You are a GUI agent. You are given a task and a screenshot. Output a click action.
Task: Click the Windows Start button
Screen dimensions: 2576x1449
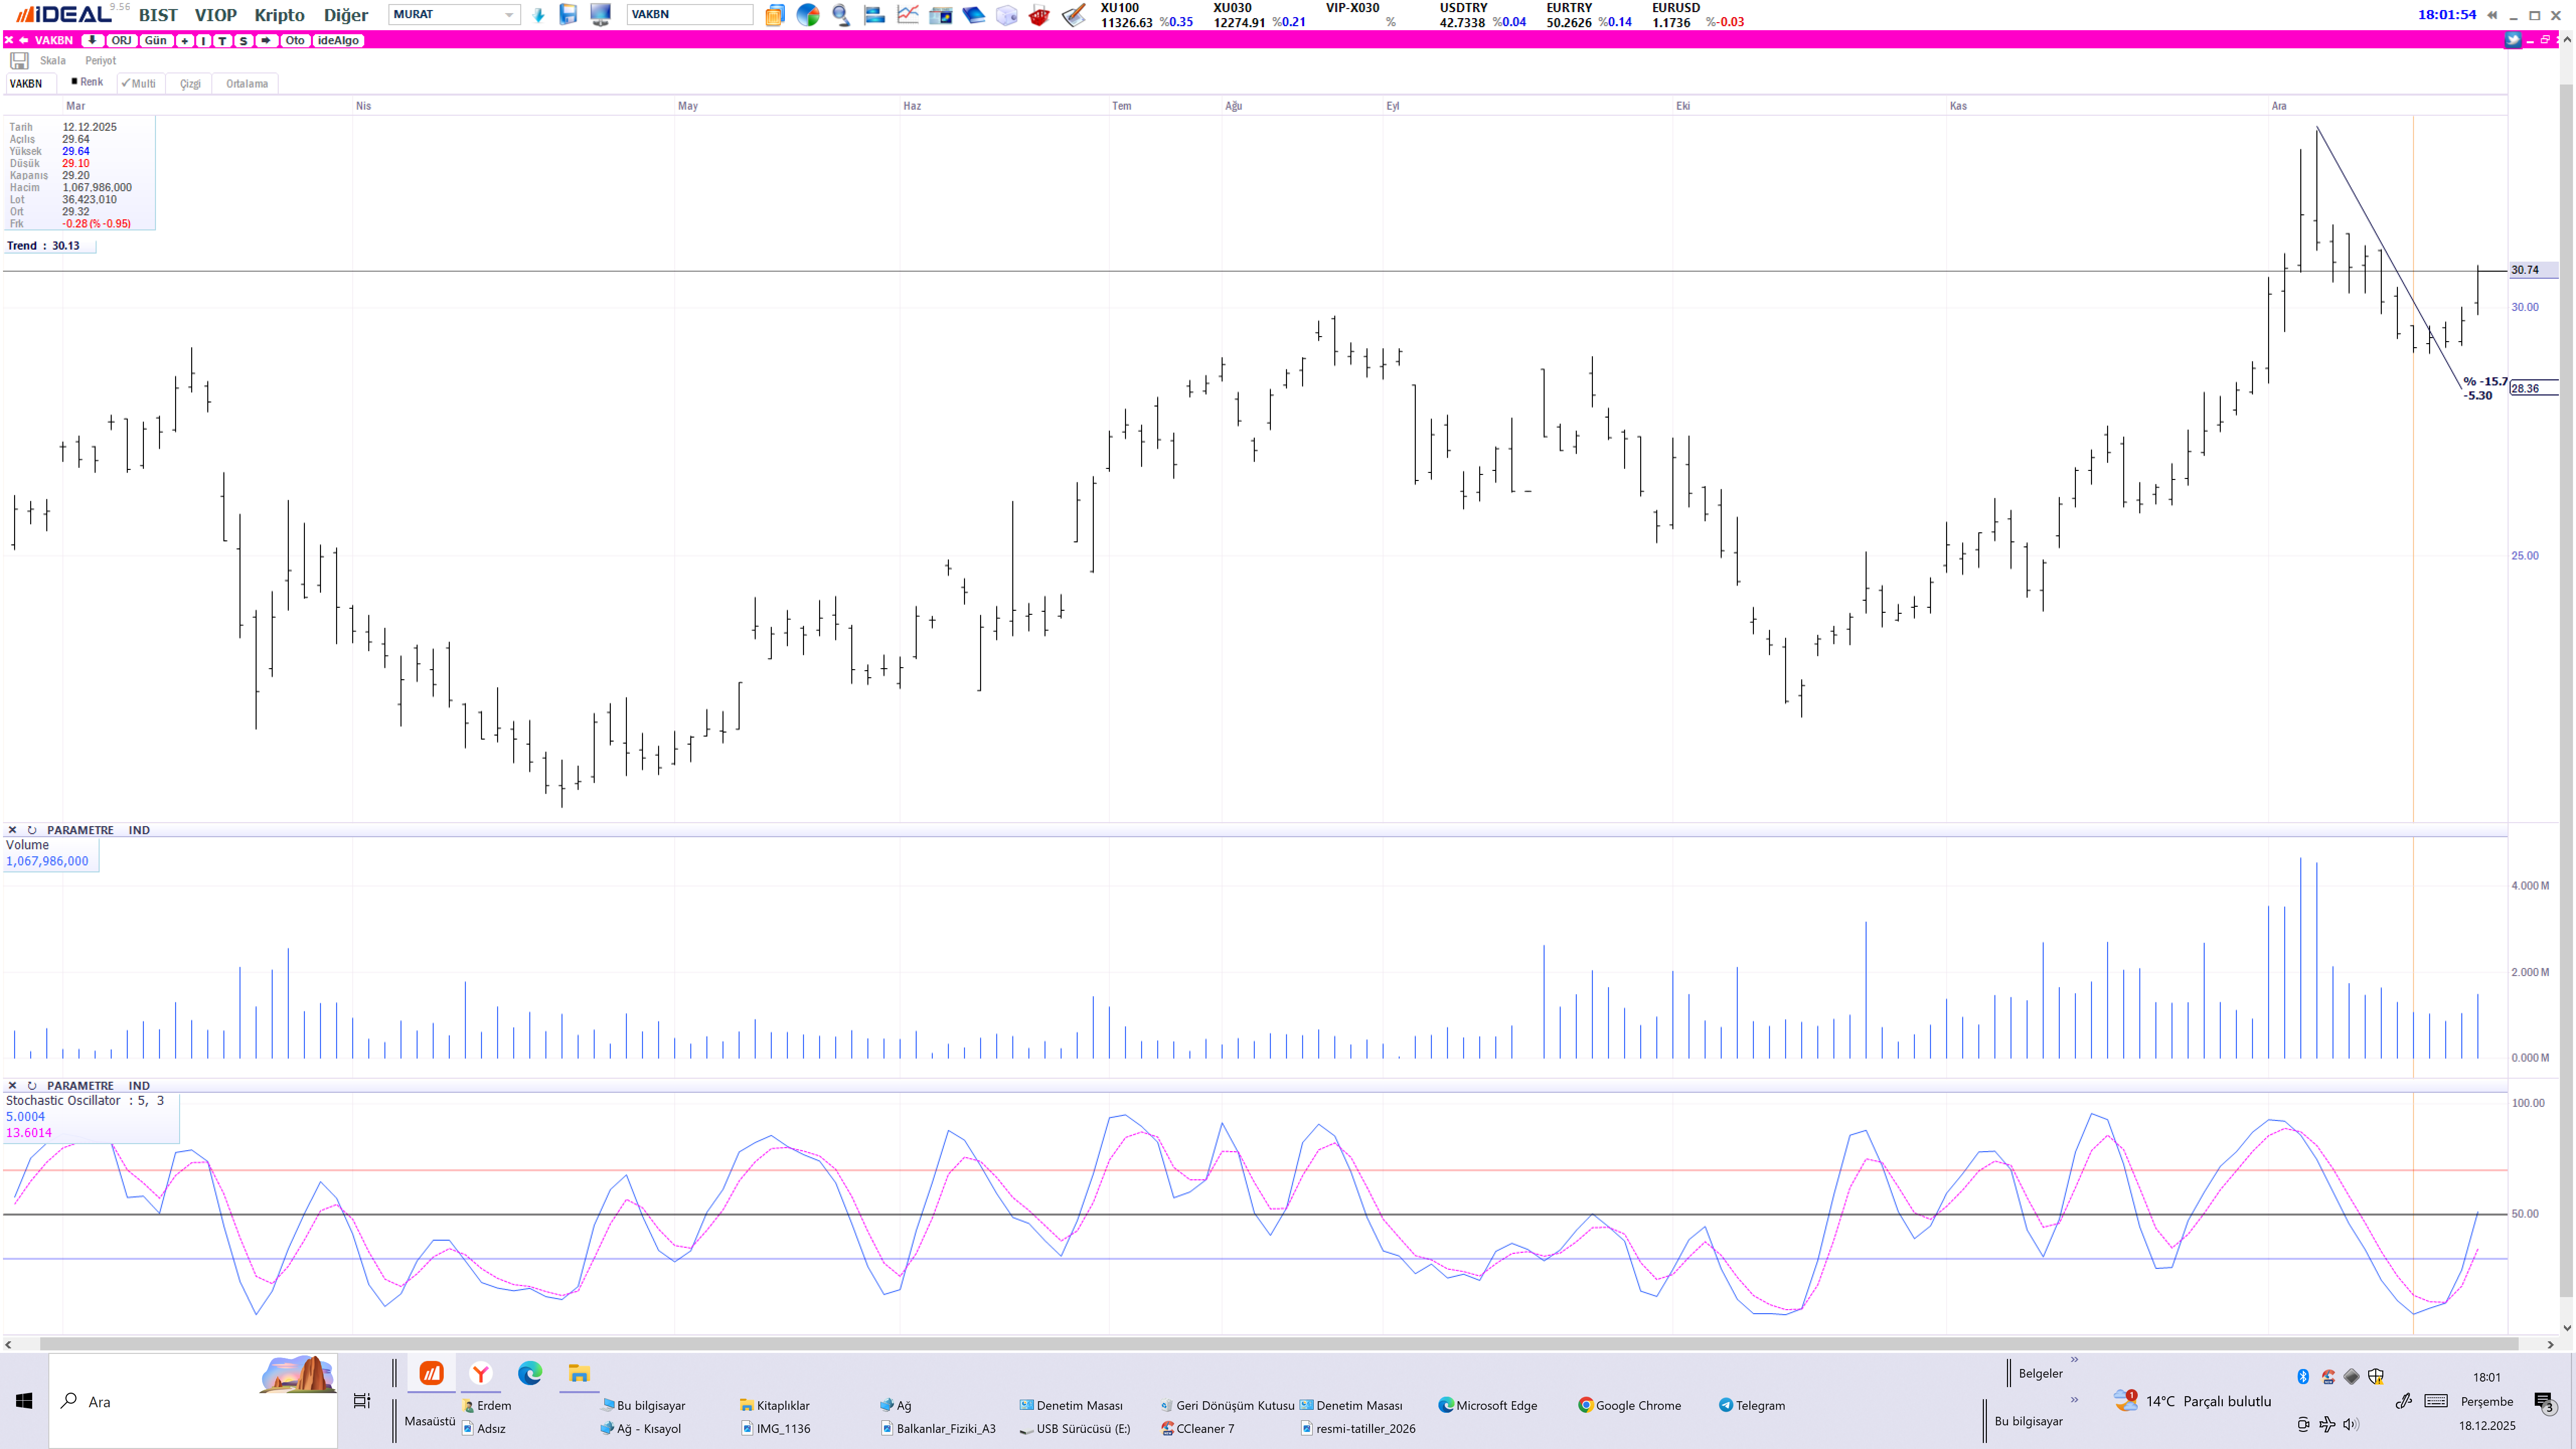click(24, 1401)
